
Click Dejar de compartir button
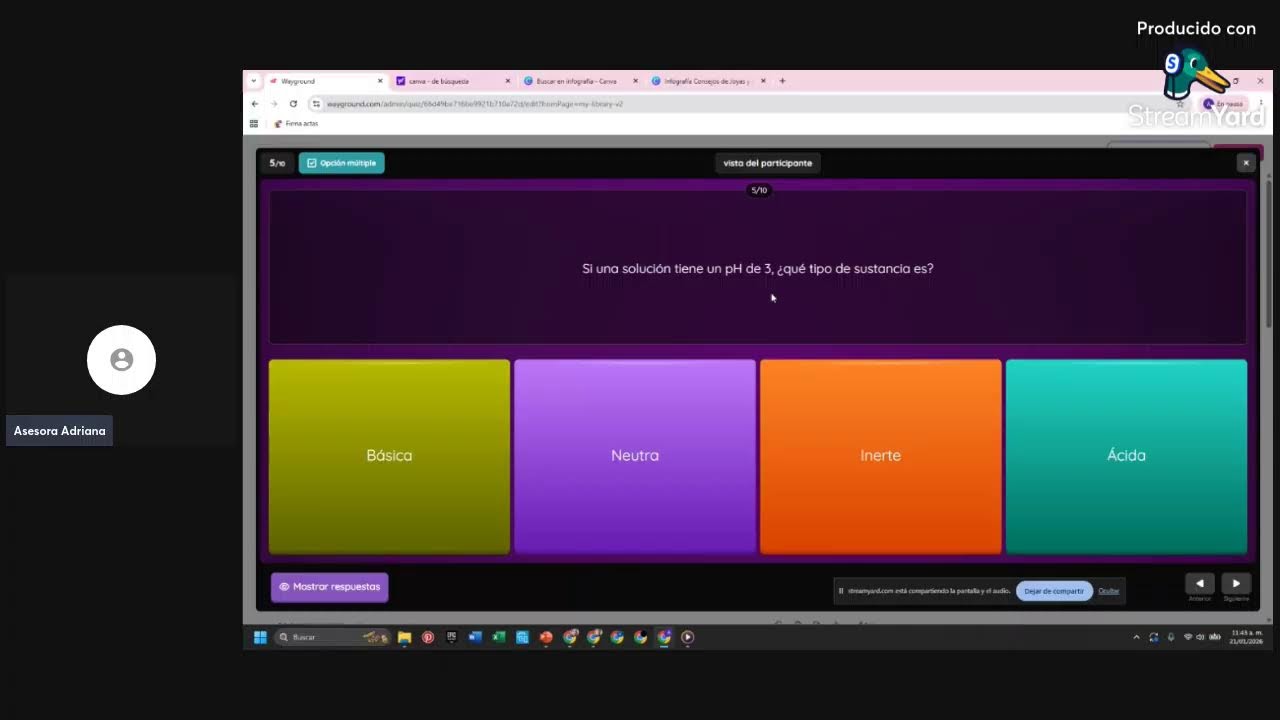pos(1054,591)
